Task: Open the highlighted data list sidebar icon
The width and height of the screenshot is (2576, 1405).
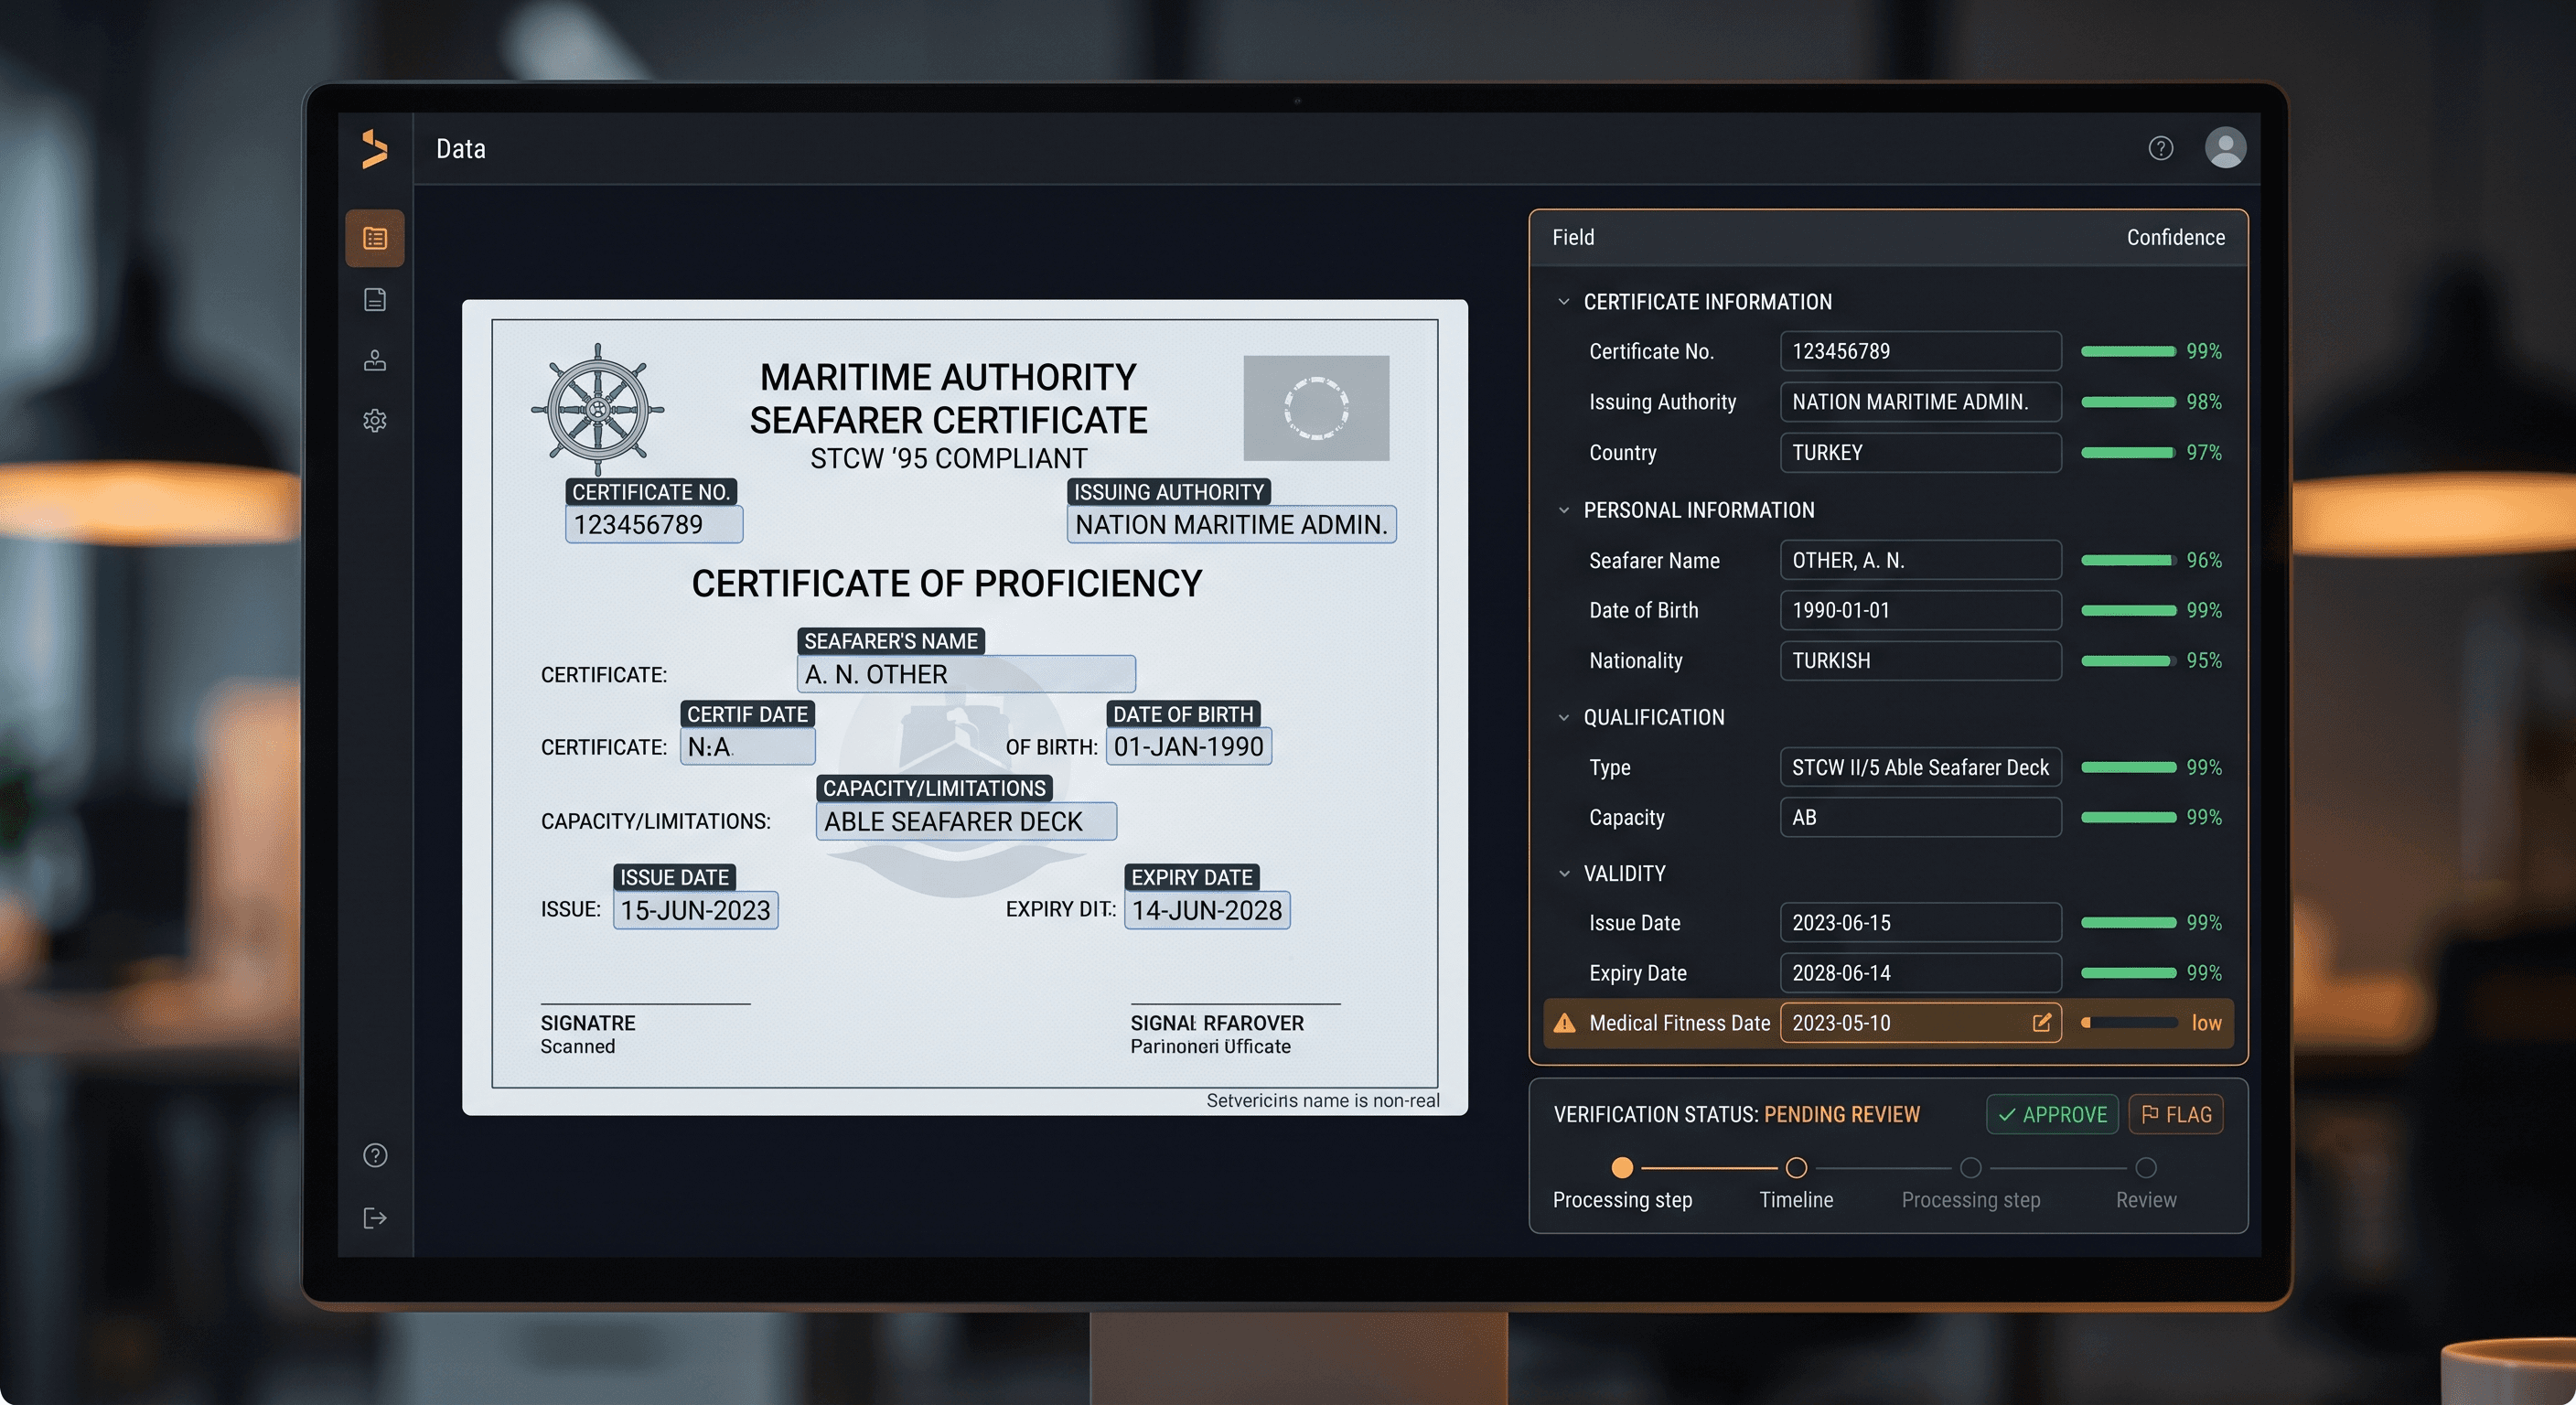Action: 375,238
